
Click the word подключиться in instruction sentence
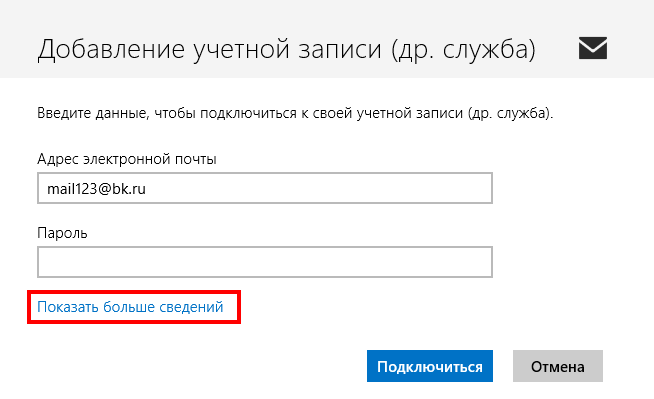point(248,113)
